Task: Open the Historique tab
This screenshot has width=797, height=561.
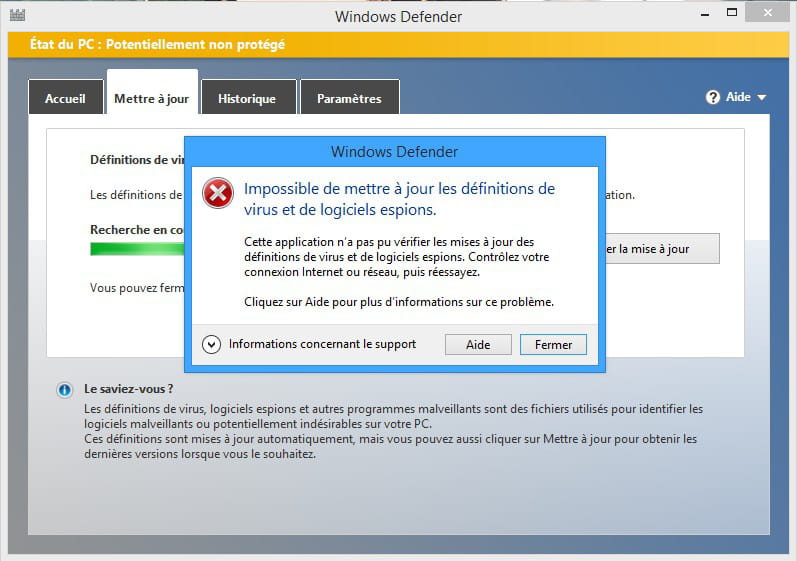Action: (x=248, y=98)
